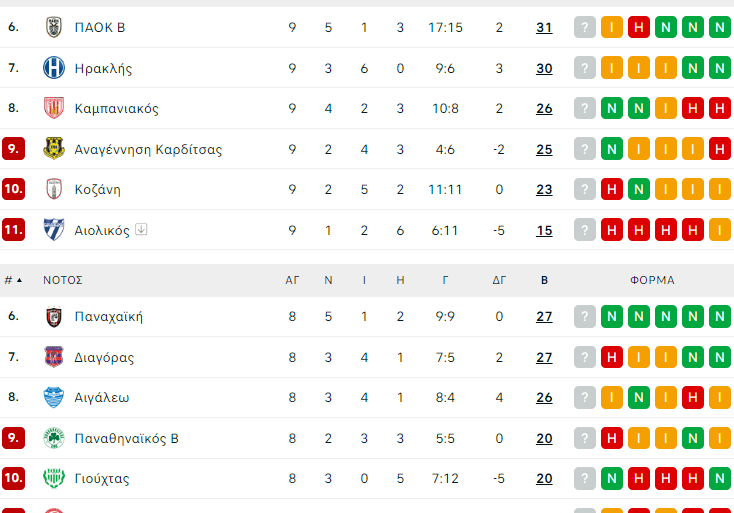Click ΠΑΟΚ Β's red Η form badge
Viewport: 734px width, 513px height.
coord(638,28)
